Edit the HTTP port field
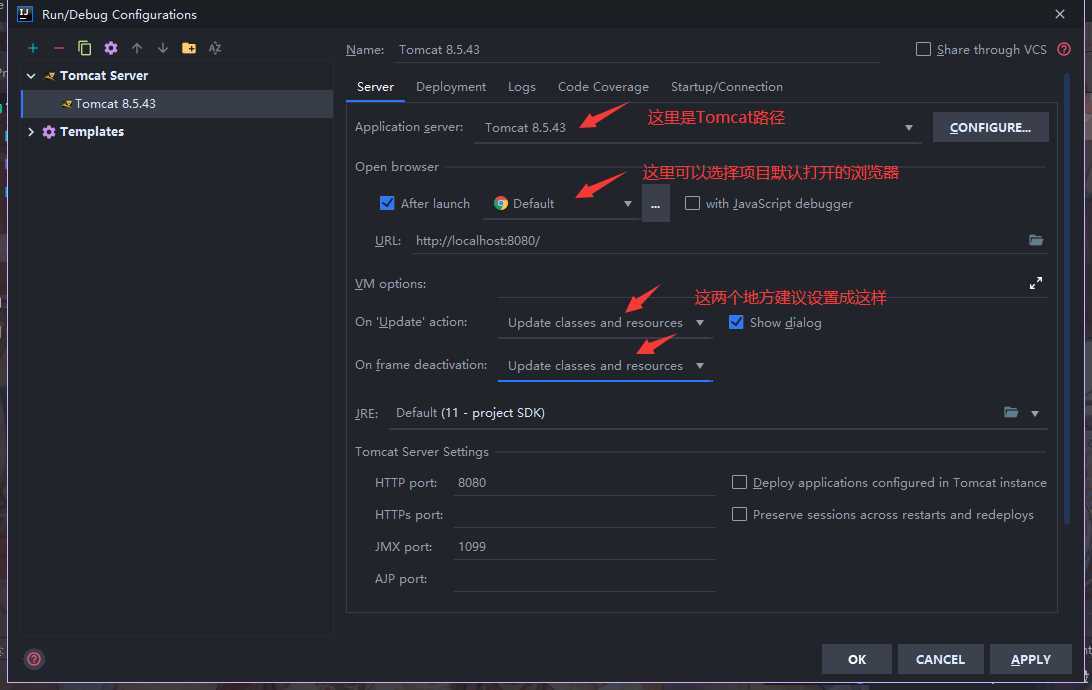Screen dimensions: 1092x690 click(584, 483)
